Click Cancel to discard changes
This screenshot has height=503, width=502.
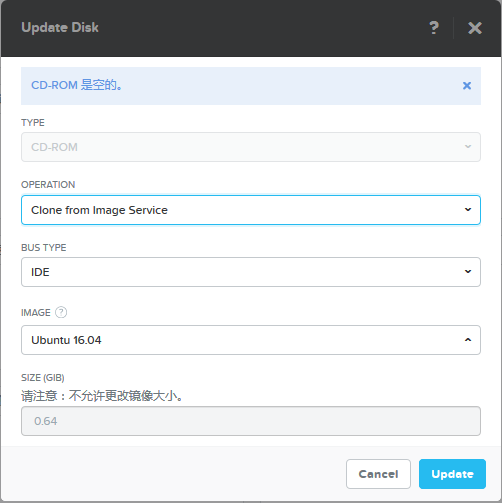pyautogui.click(x=378, y=474)
